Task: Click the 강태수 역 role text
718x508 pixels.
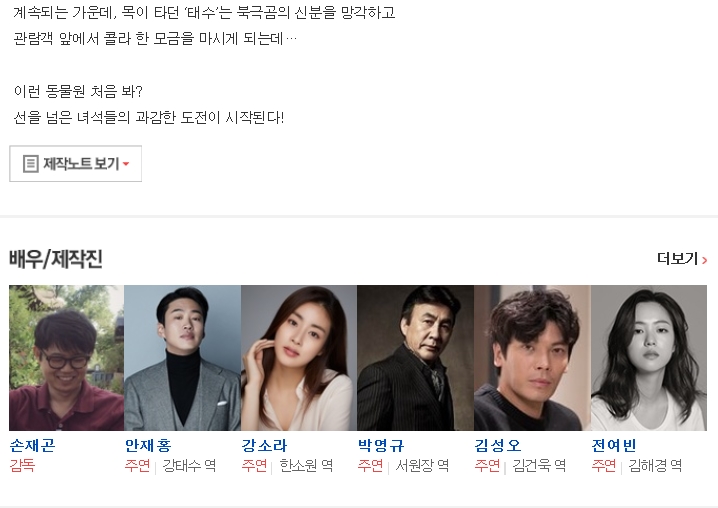Action: [189, 466]
